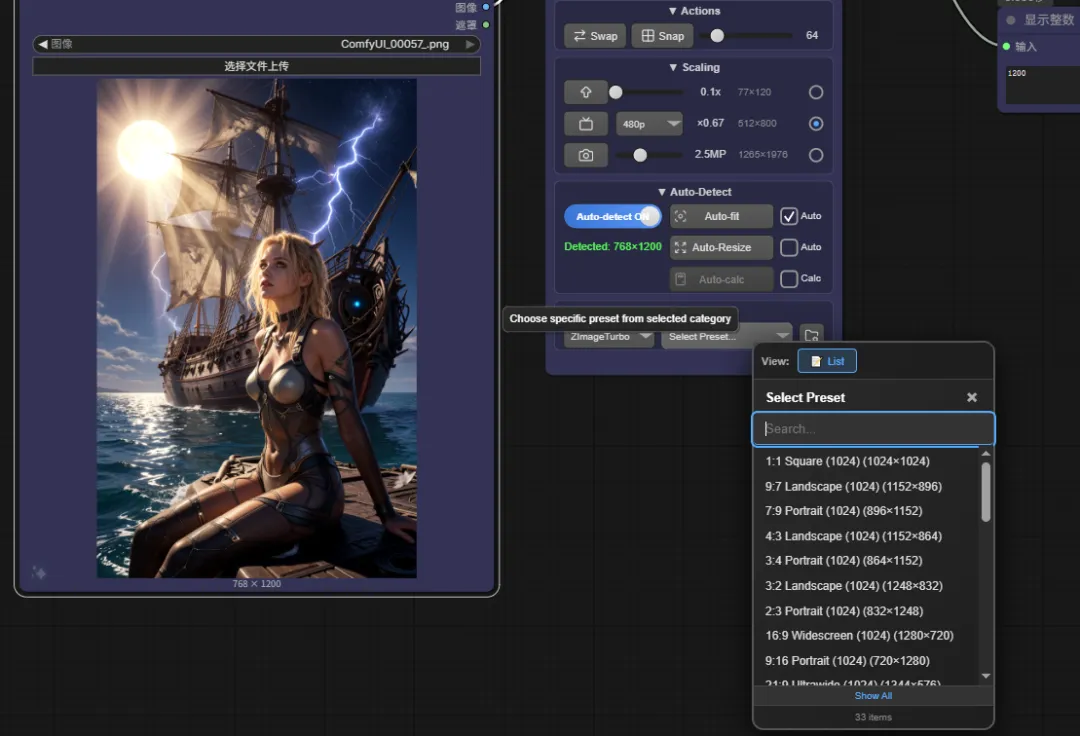The image size is (1080, 736).
Task: Turn off the Auto-detect ON switch
Action: click(x=612, y=216)
